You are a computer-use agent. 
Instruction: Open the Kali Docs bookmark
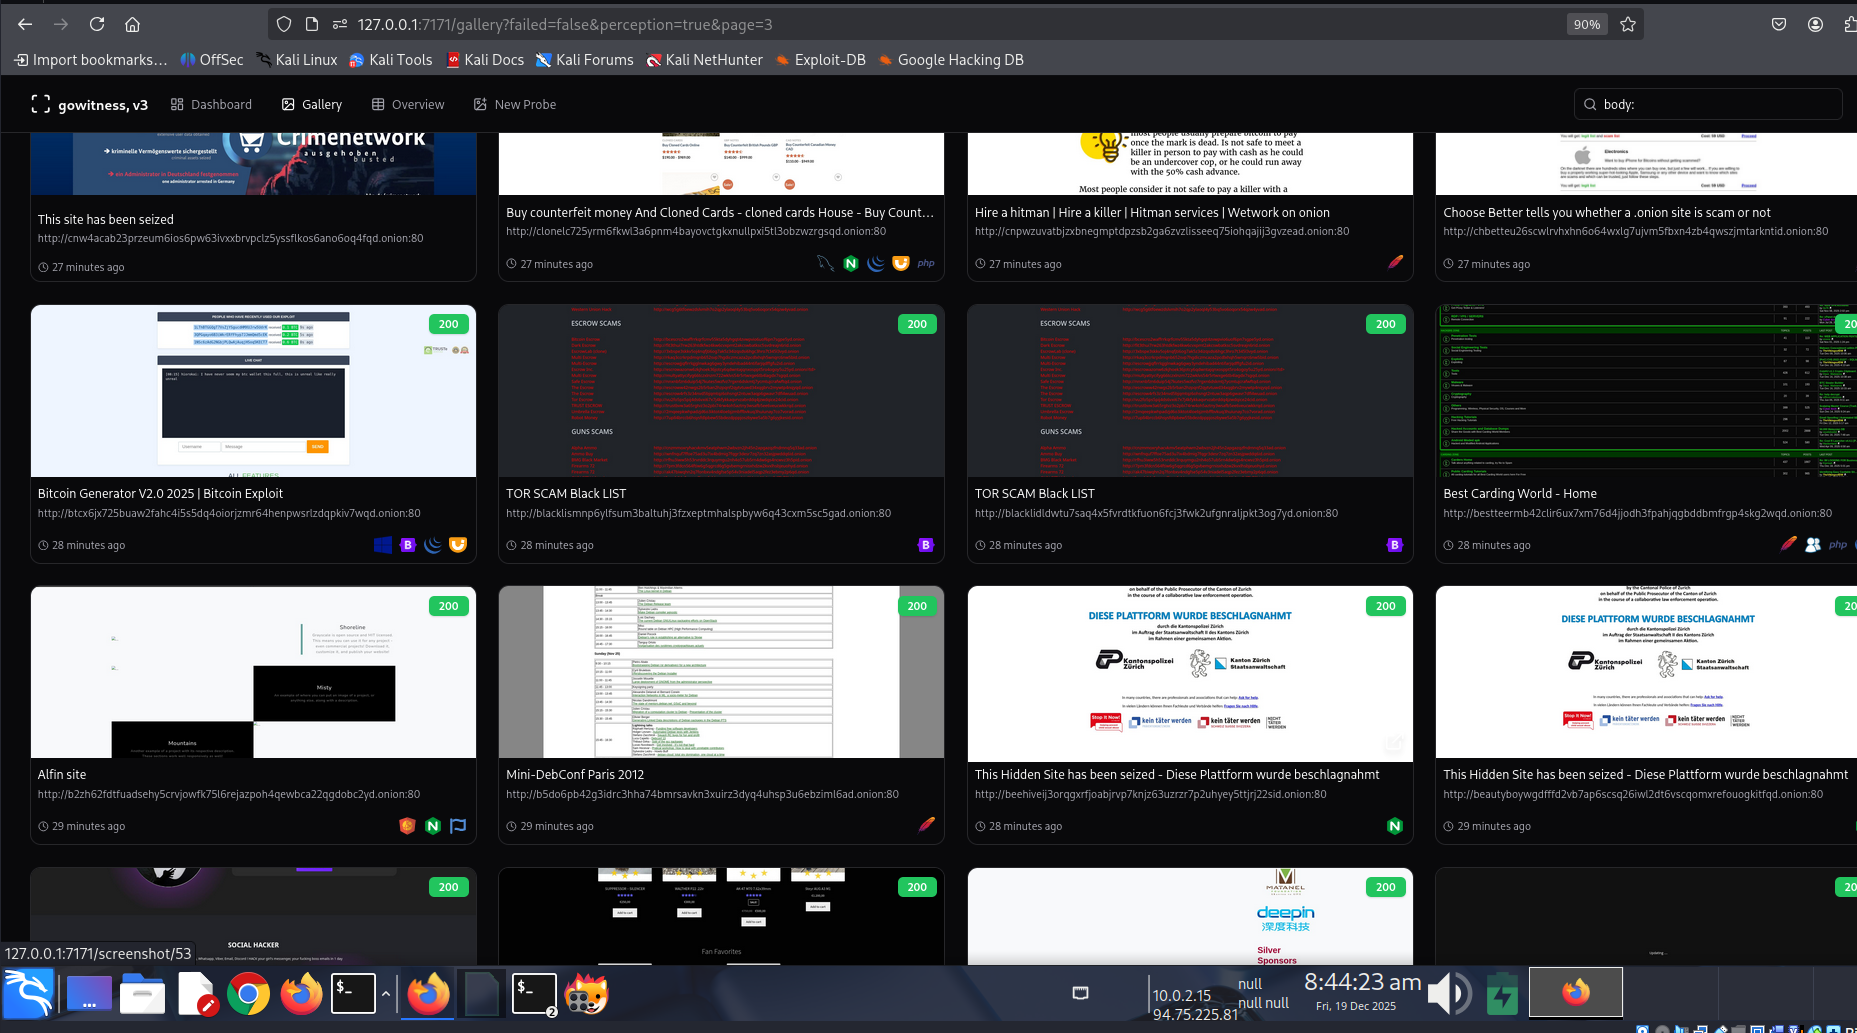(x=485, y=60)
